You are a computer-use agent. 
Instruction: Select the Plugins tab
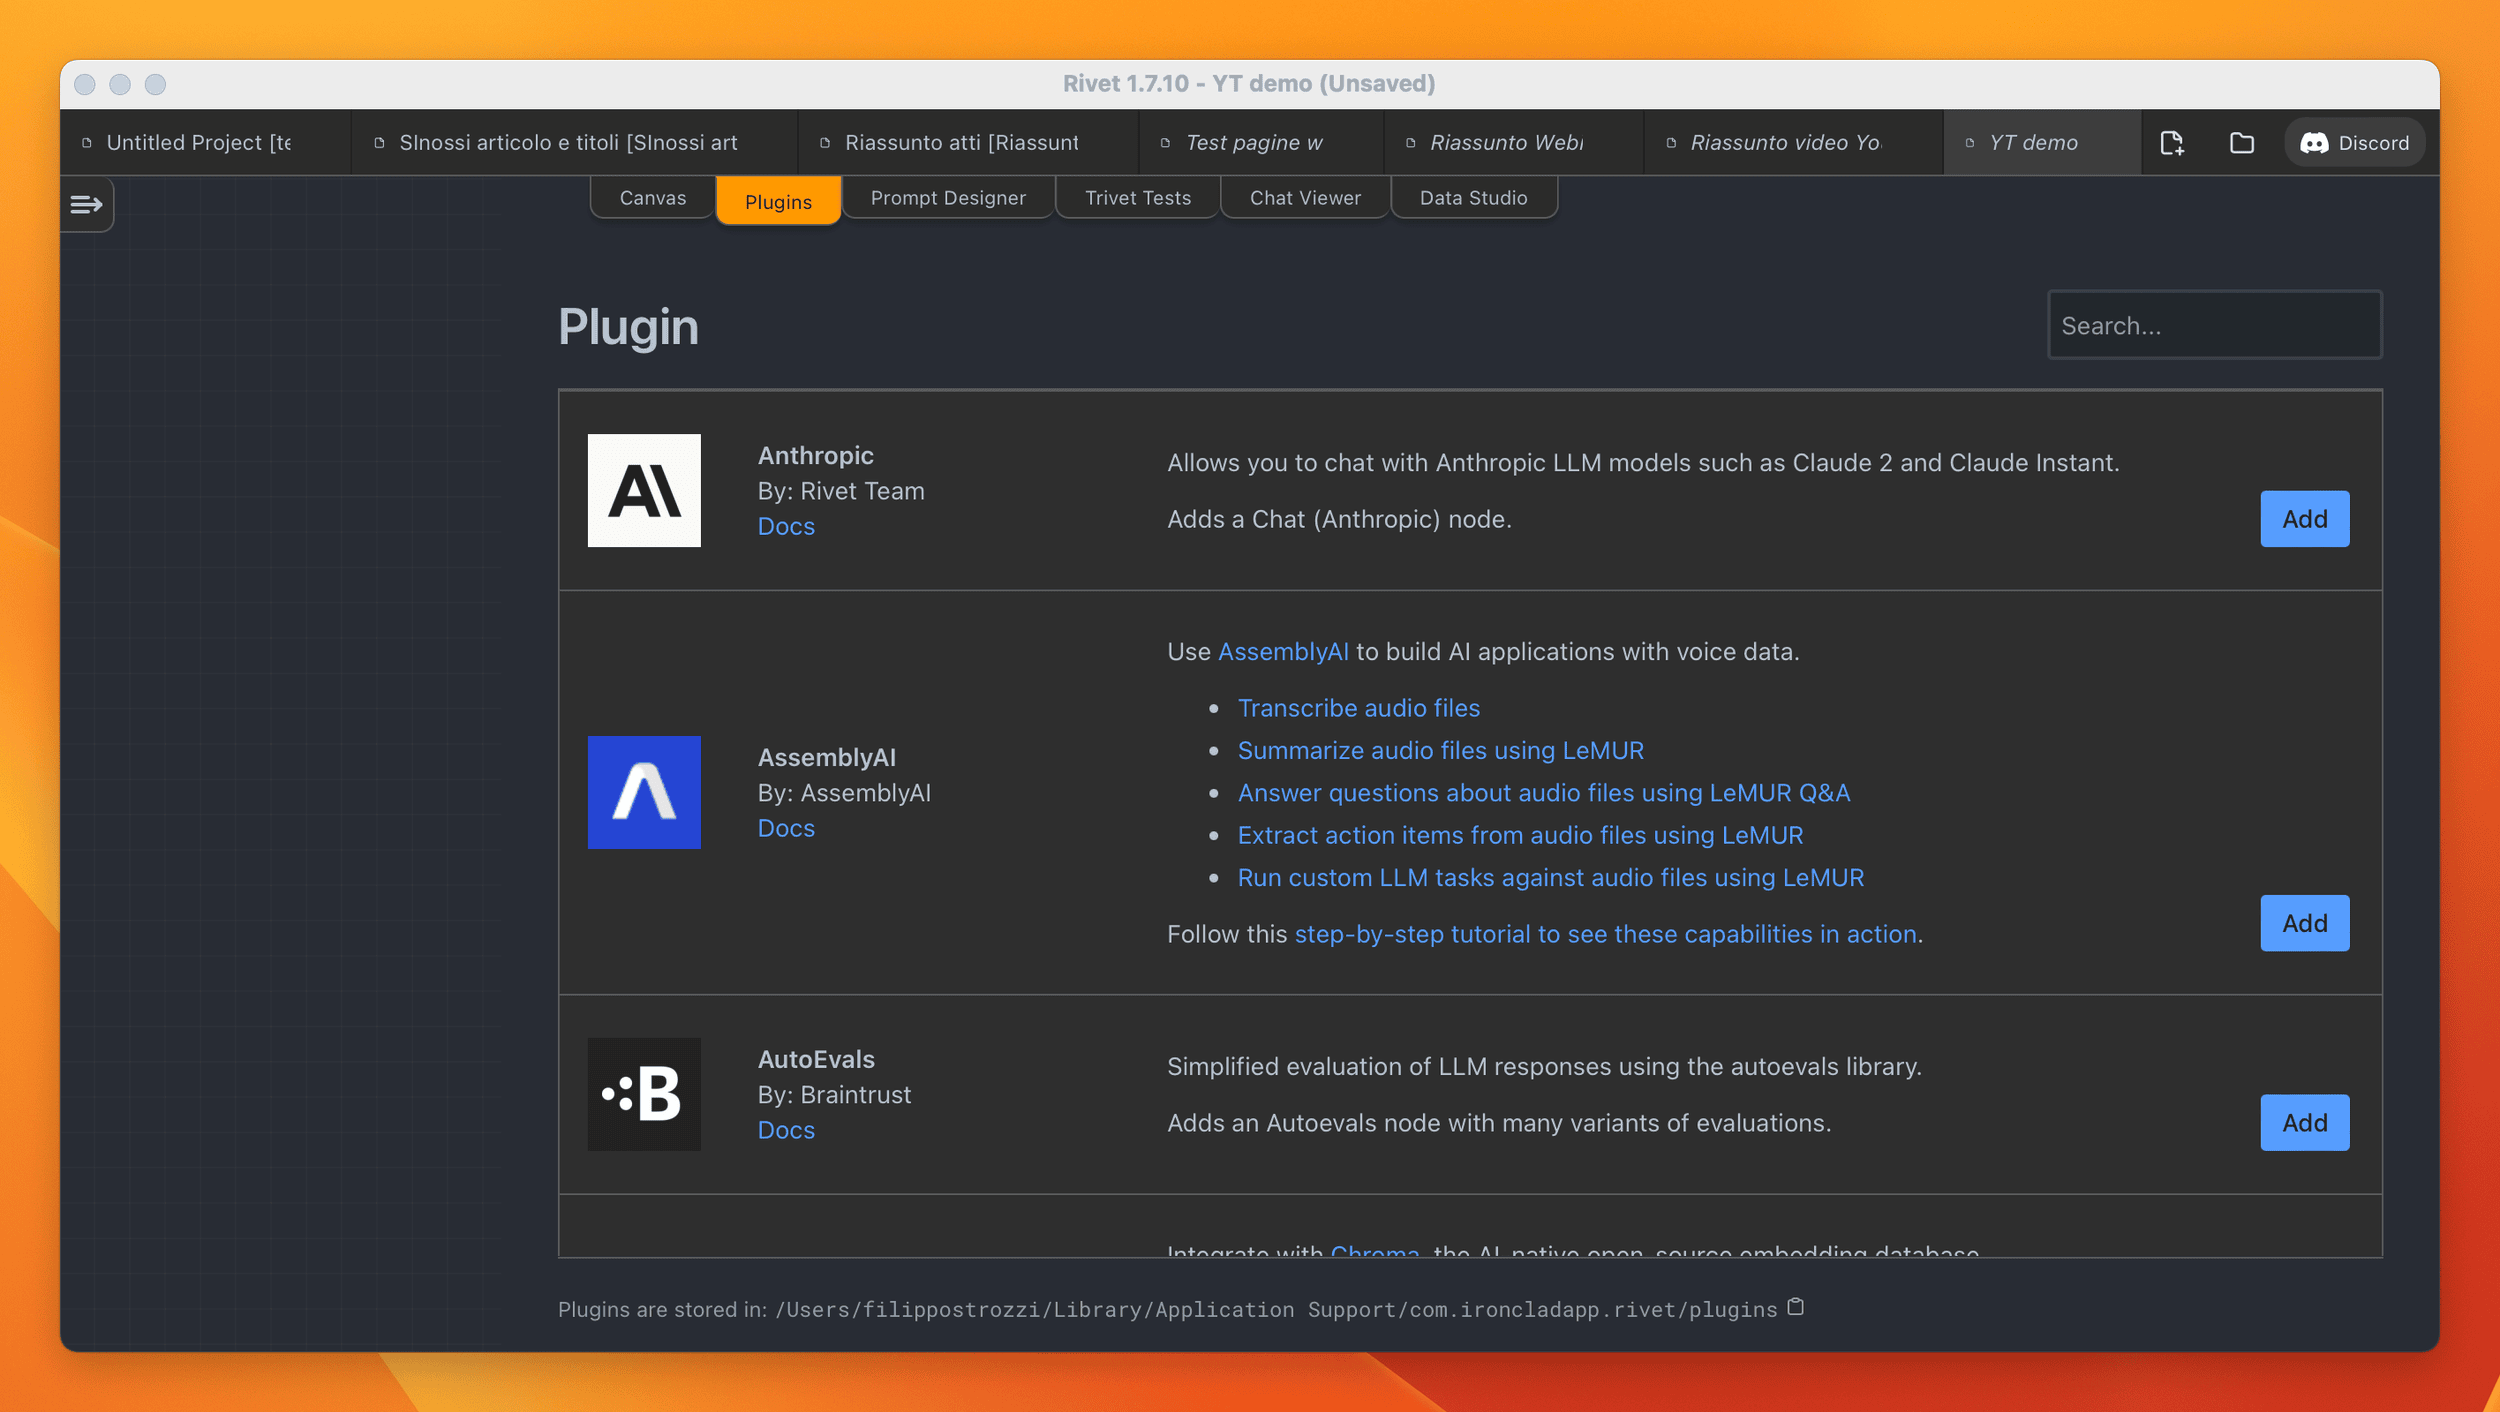778,201
